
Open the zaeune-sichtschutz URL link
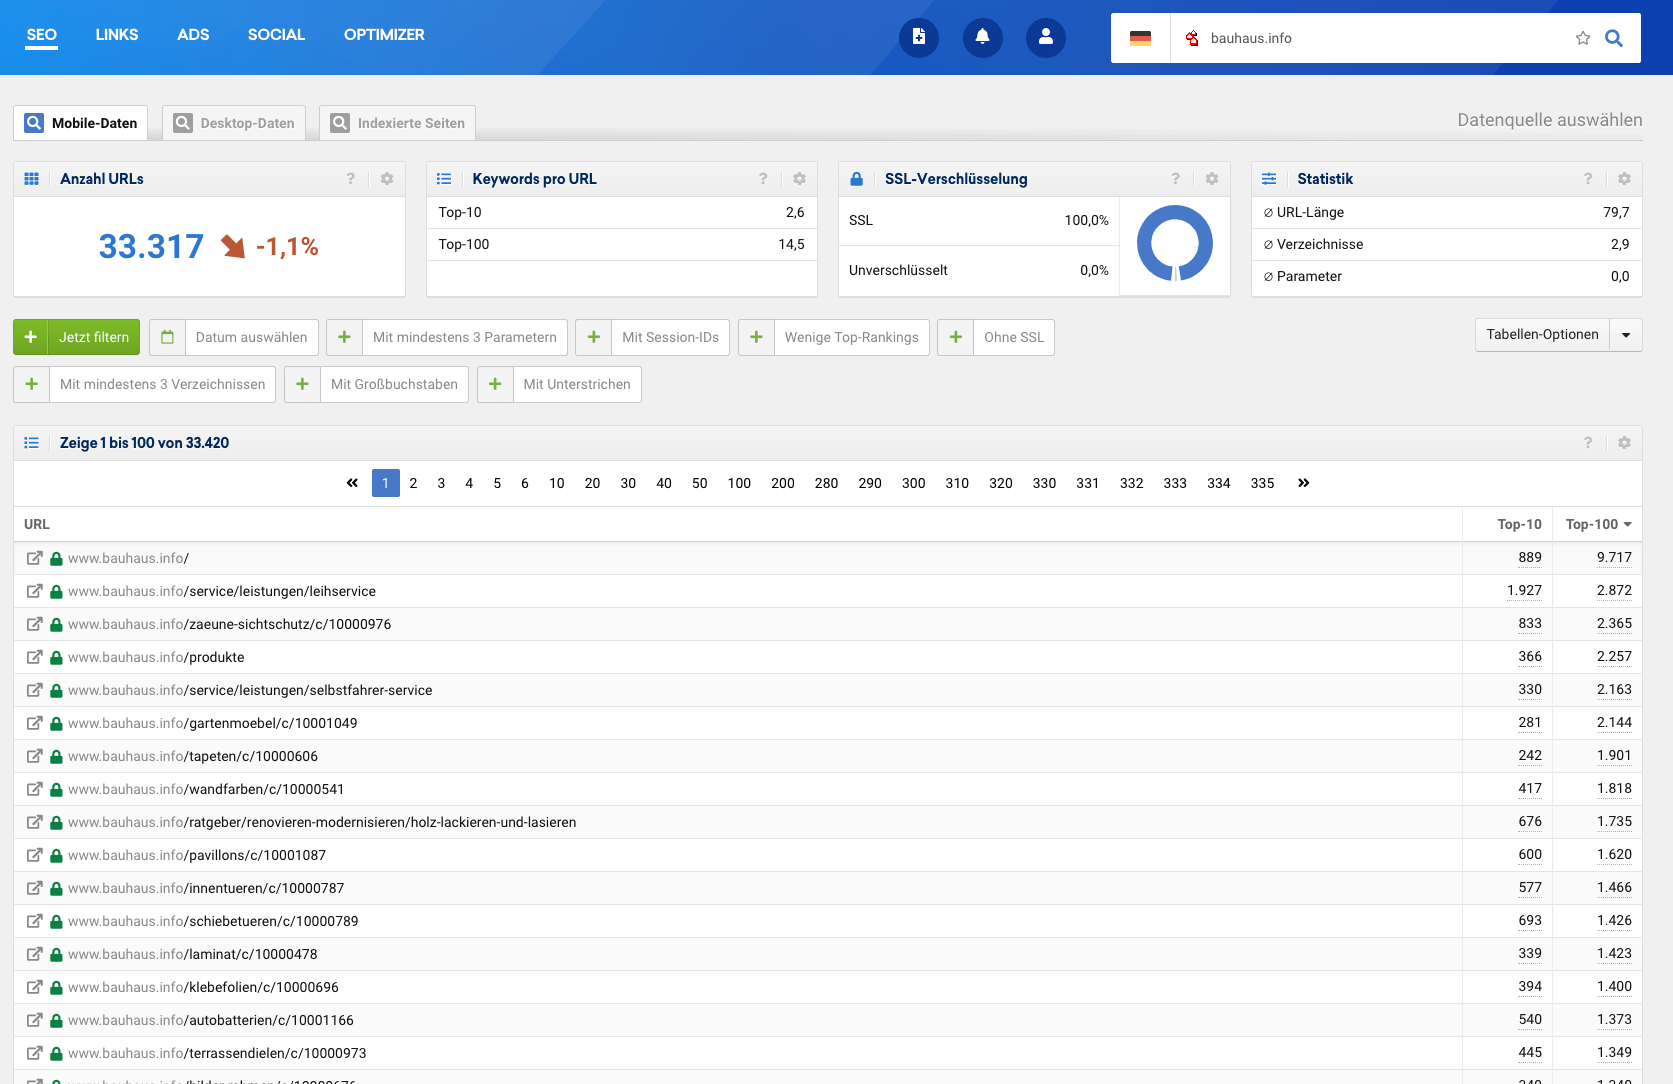[229, 624]
